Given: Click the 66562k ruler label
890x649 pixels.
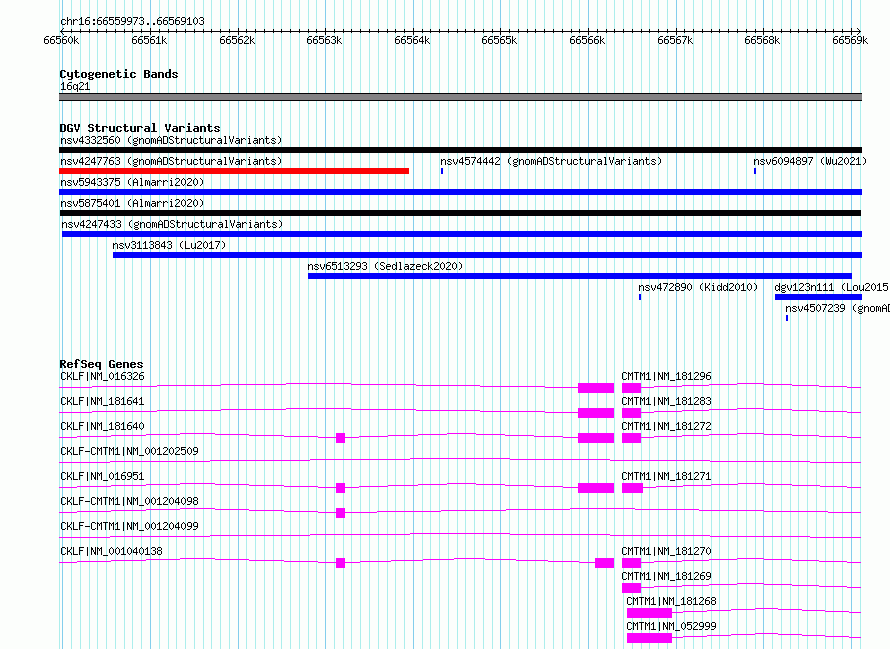Looking at the screenshot, I should click(237, 40).
